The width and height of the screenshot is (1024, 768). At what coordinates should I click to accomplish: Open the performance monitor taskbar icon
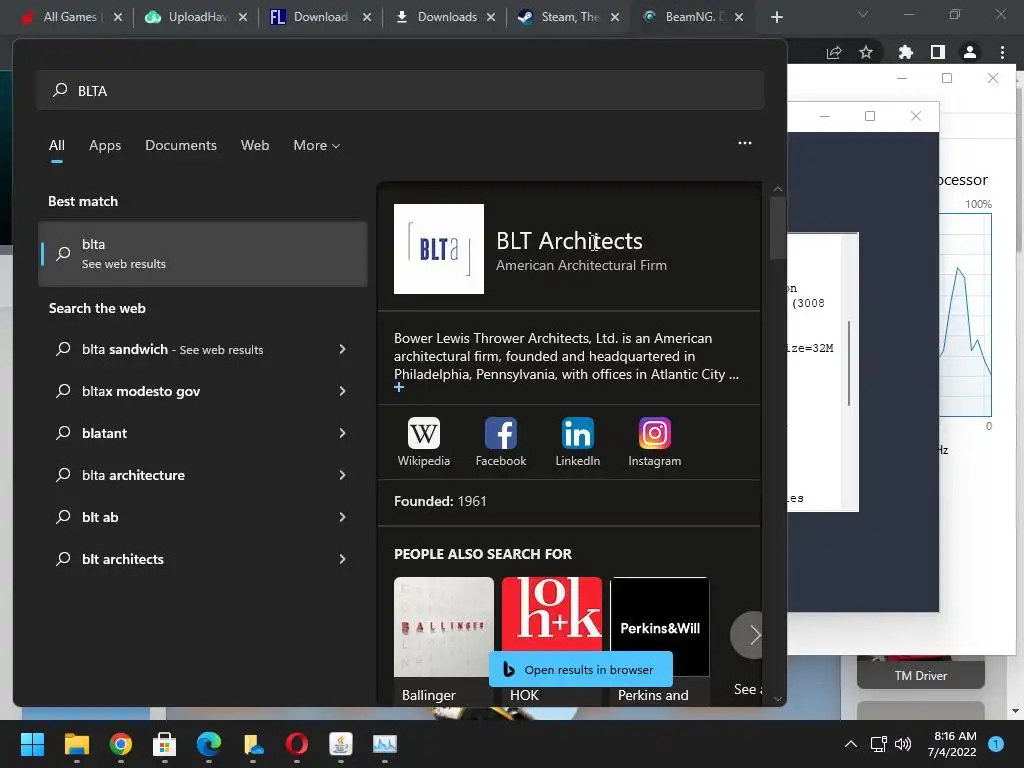coord(385,744)
